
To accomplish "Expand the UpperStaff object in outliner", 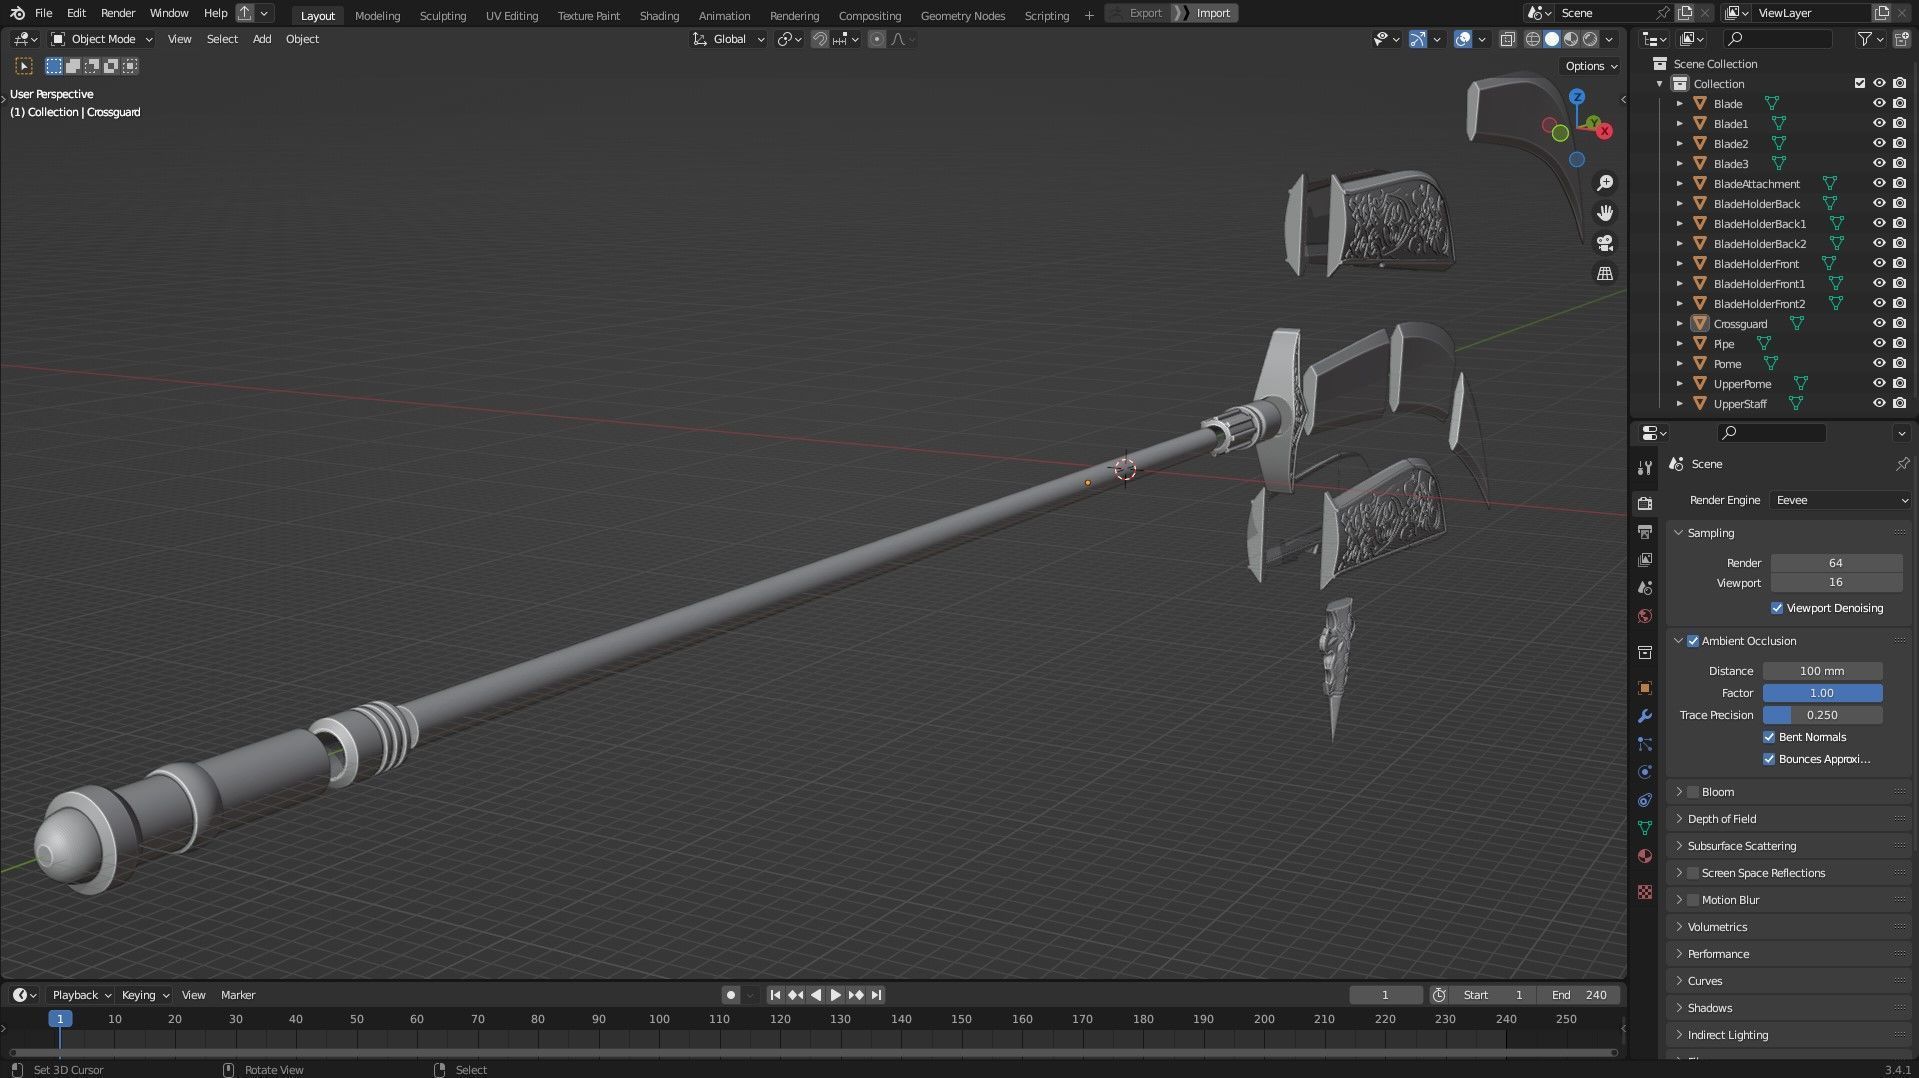I will 1680,404.
